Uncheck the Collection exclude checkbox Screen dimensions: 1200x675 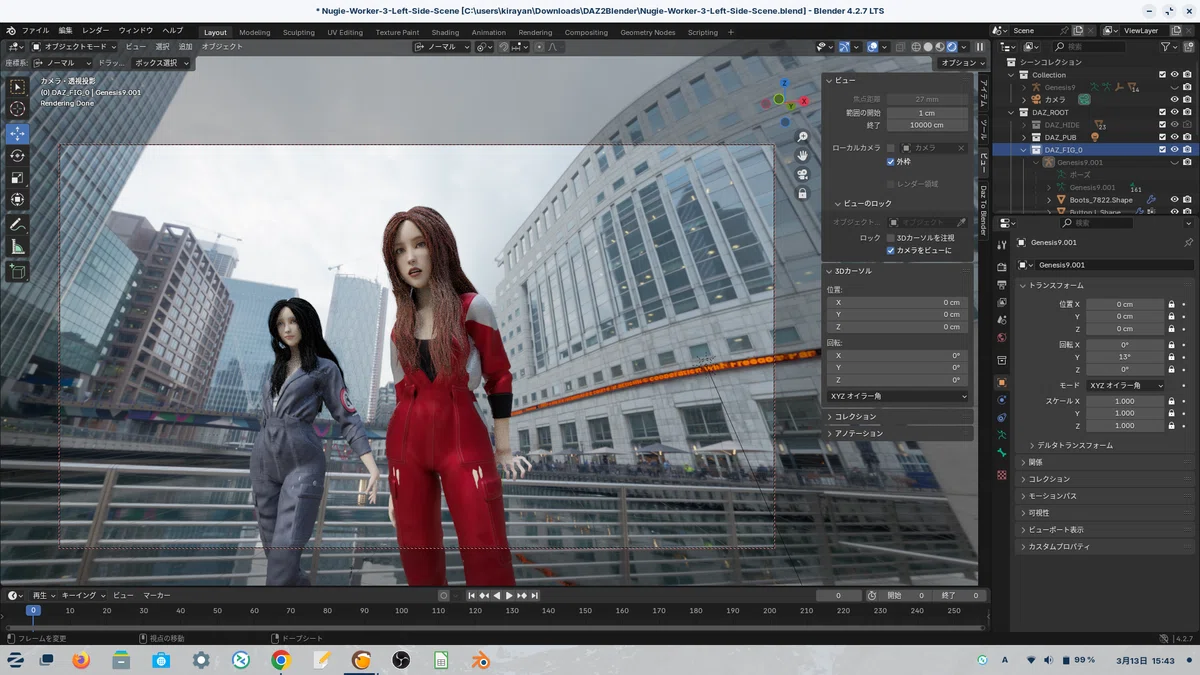tap(1162, 75)
